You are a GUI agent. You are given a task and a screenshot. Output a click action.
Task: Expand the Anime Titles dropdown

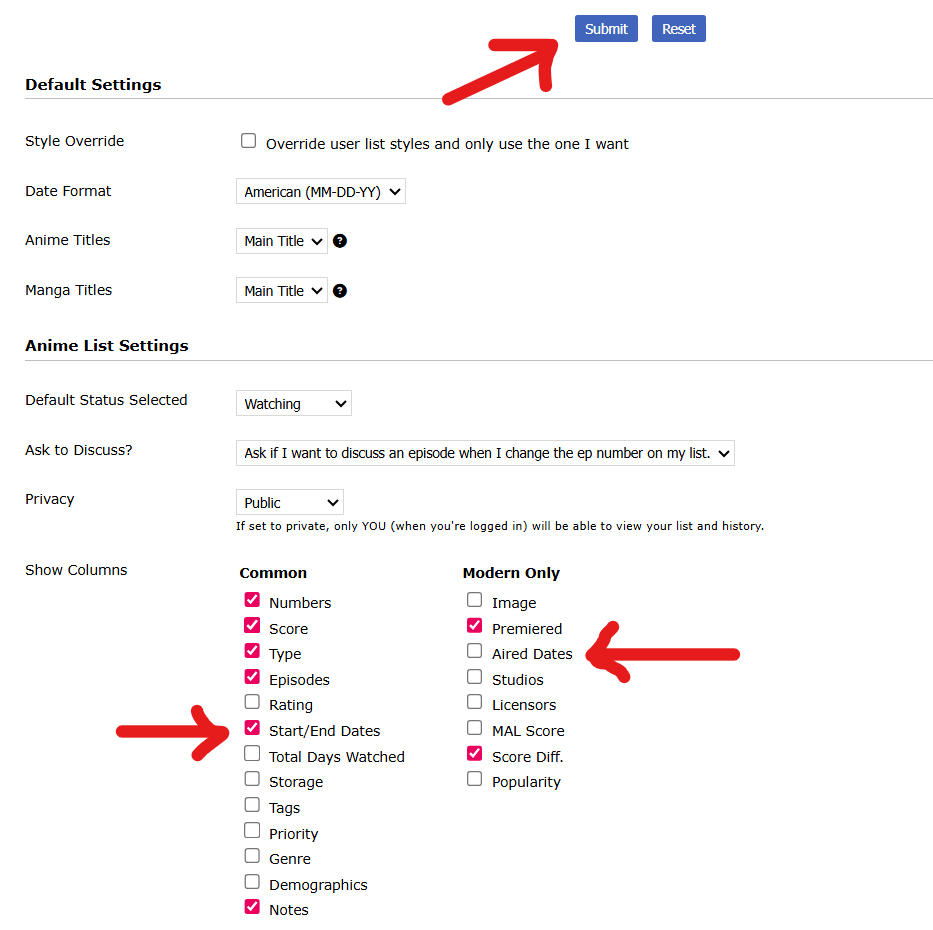pyautogui.click(x=282, y=241)
